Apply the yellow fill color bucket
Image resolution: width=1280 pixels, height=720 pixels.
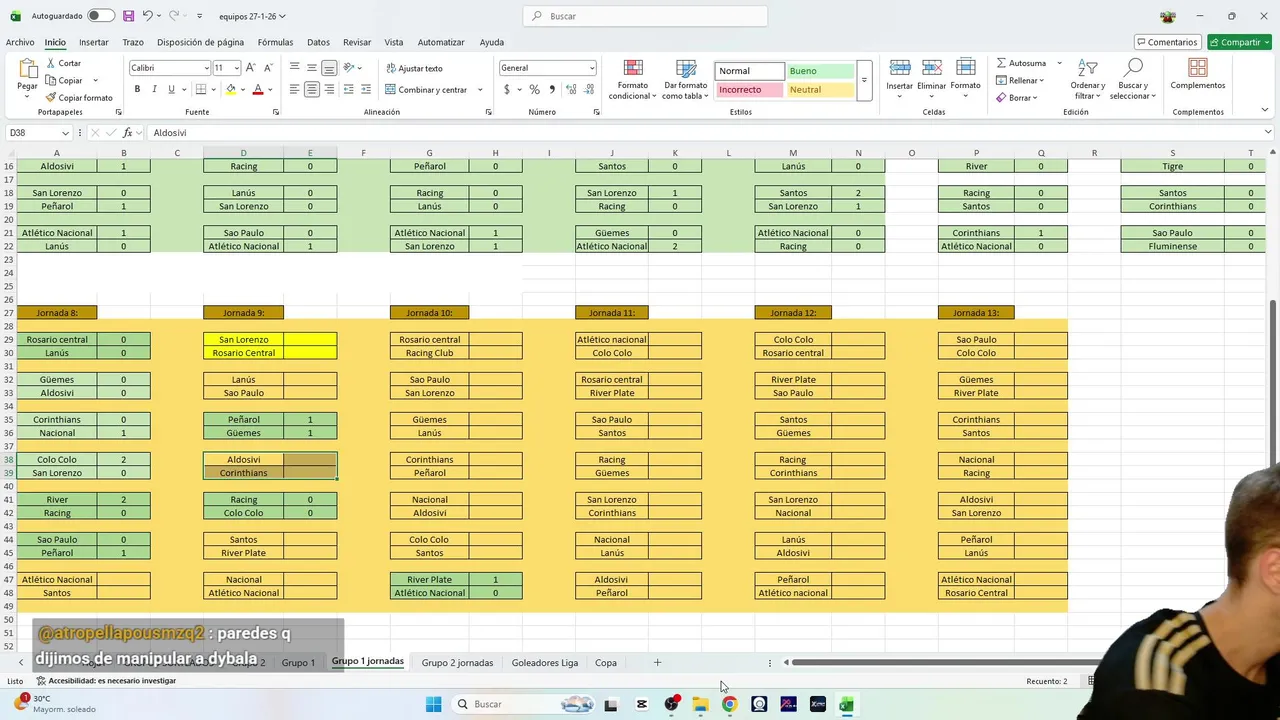[x=230, y=89]
